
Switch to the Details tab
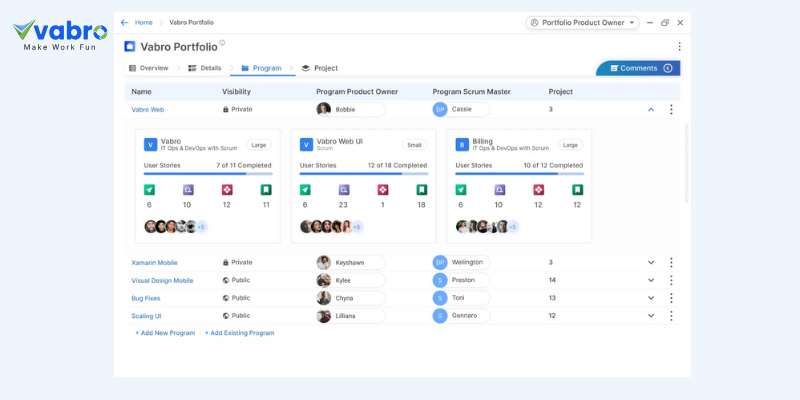[205, 68]
